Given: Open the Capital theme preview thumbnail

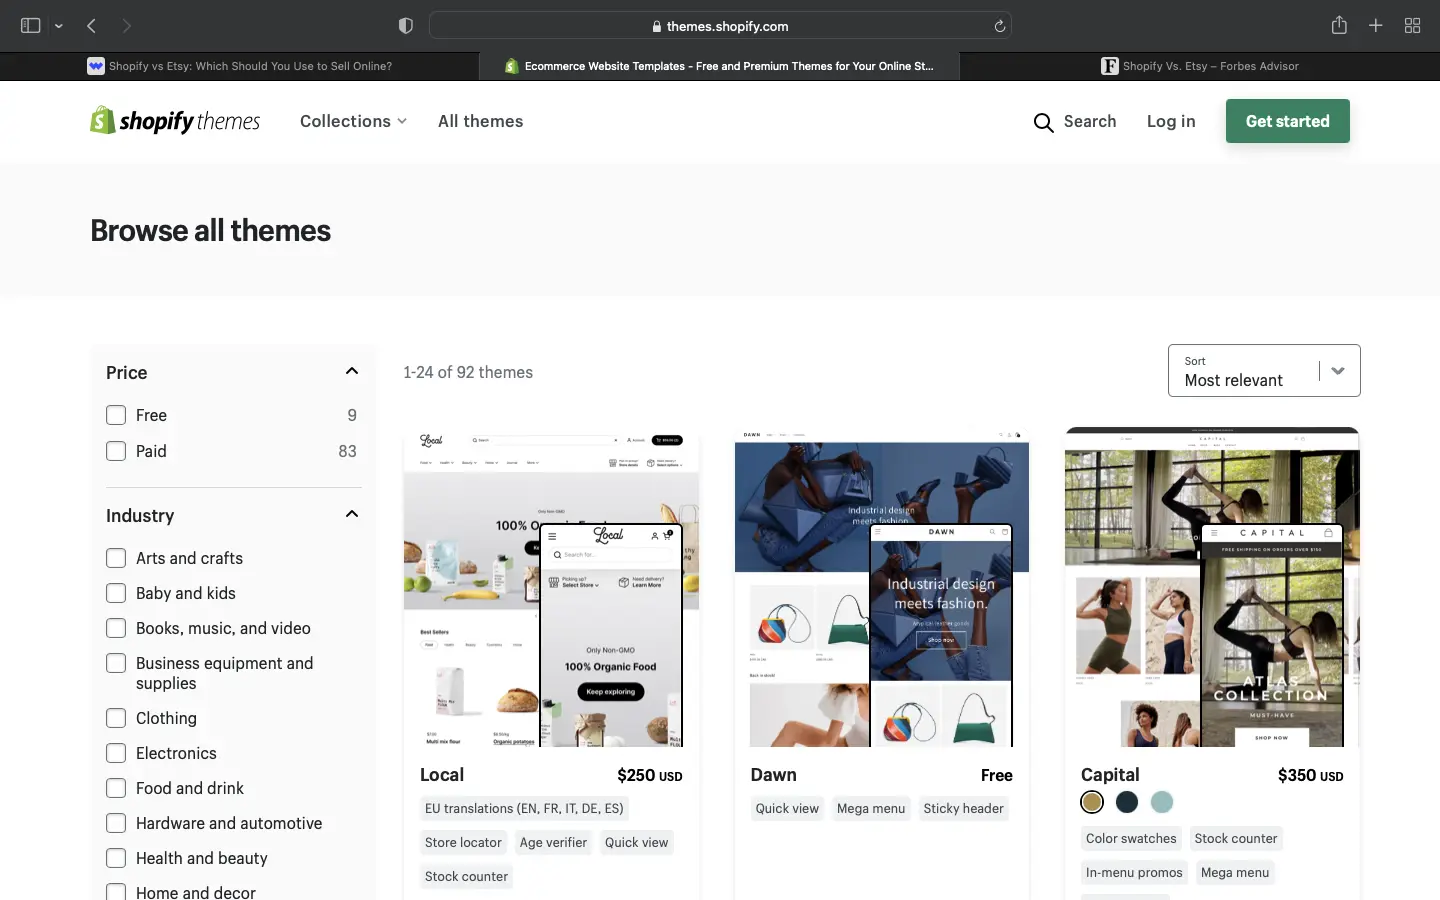Looking at the screenshot, I should click(1212, 587).
